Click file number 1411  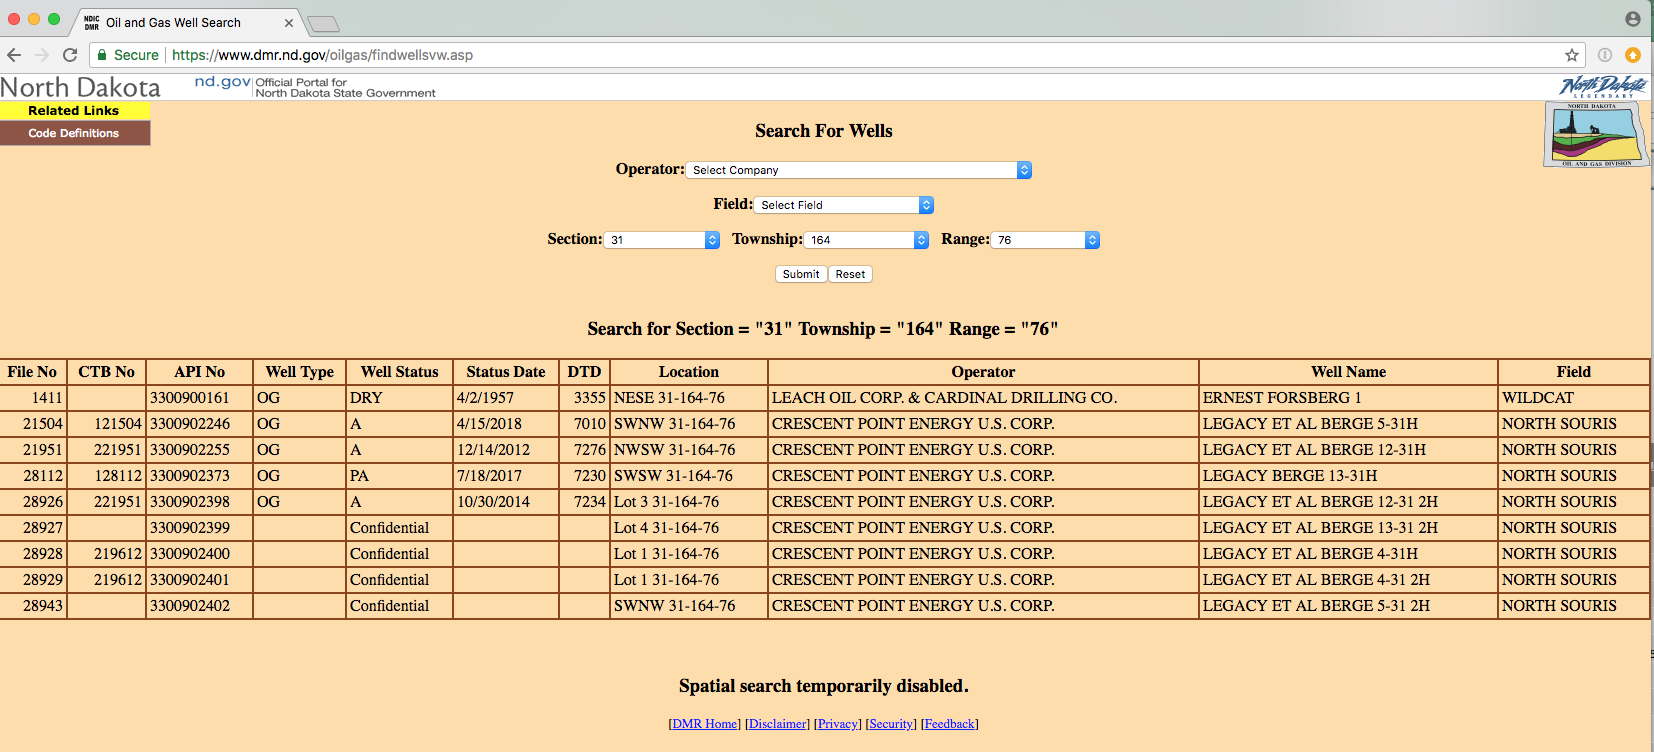(47, 398)
